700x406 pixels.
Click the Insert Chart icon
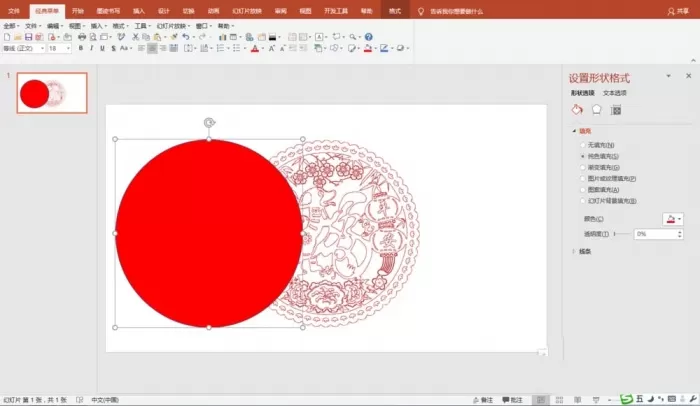pos(222,37)
